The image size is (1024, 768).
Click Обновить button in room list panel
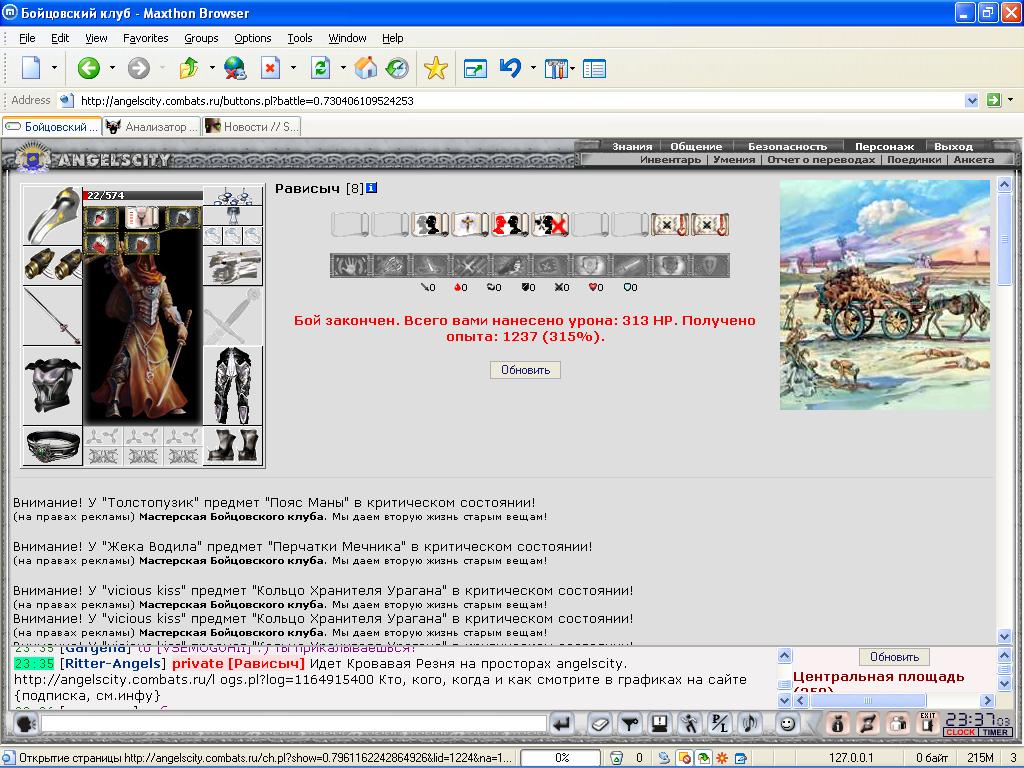click(x=894, y=657)
